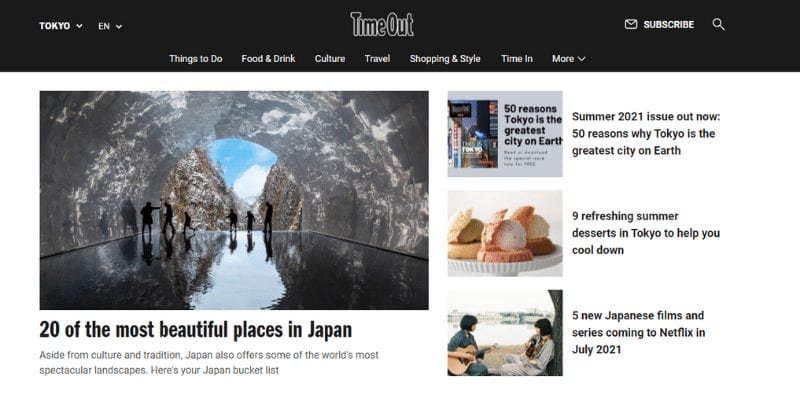This screenshot has width=800, height=400.
Task: Select the Culture nav item
Action: [330, 59]
